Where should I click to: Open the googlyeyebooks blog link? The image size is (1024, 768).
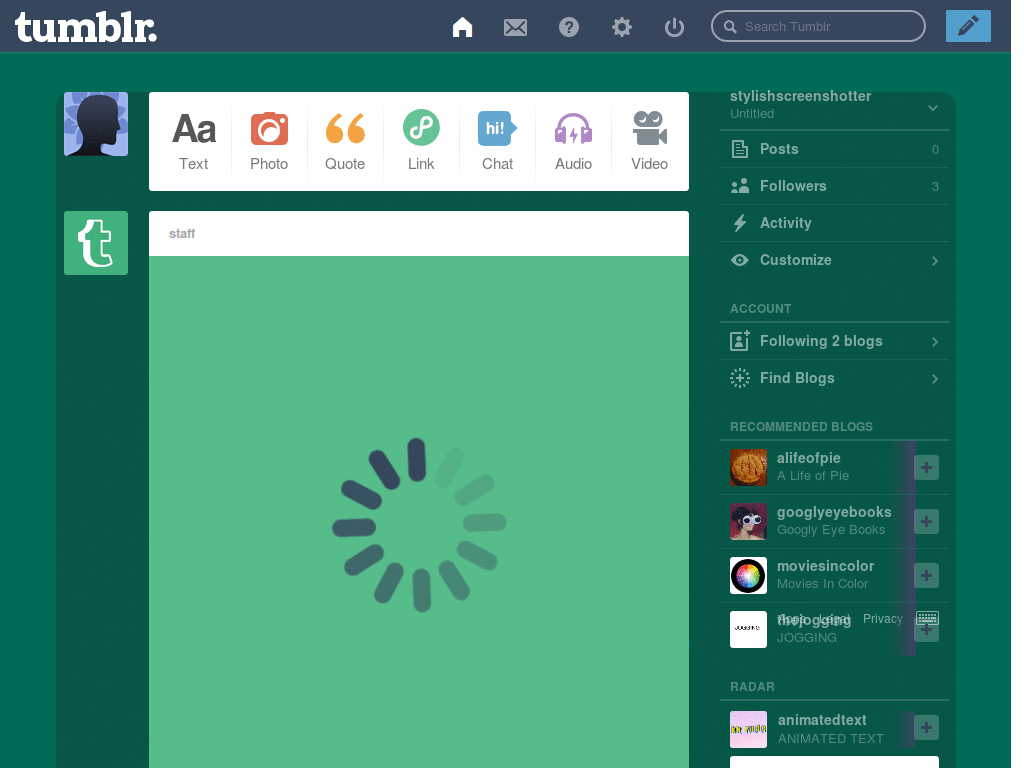pyautogui.click(x=834, y=512)
